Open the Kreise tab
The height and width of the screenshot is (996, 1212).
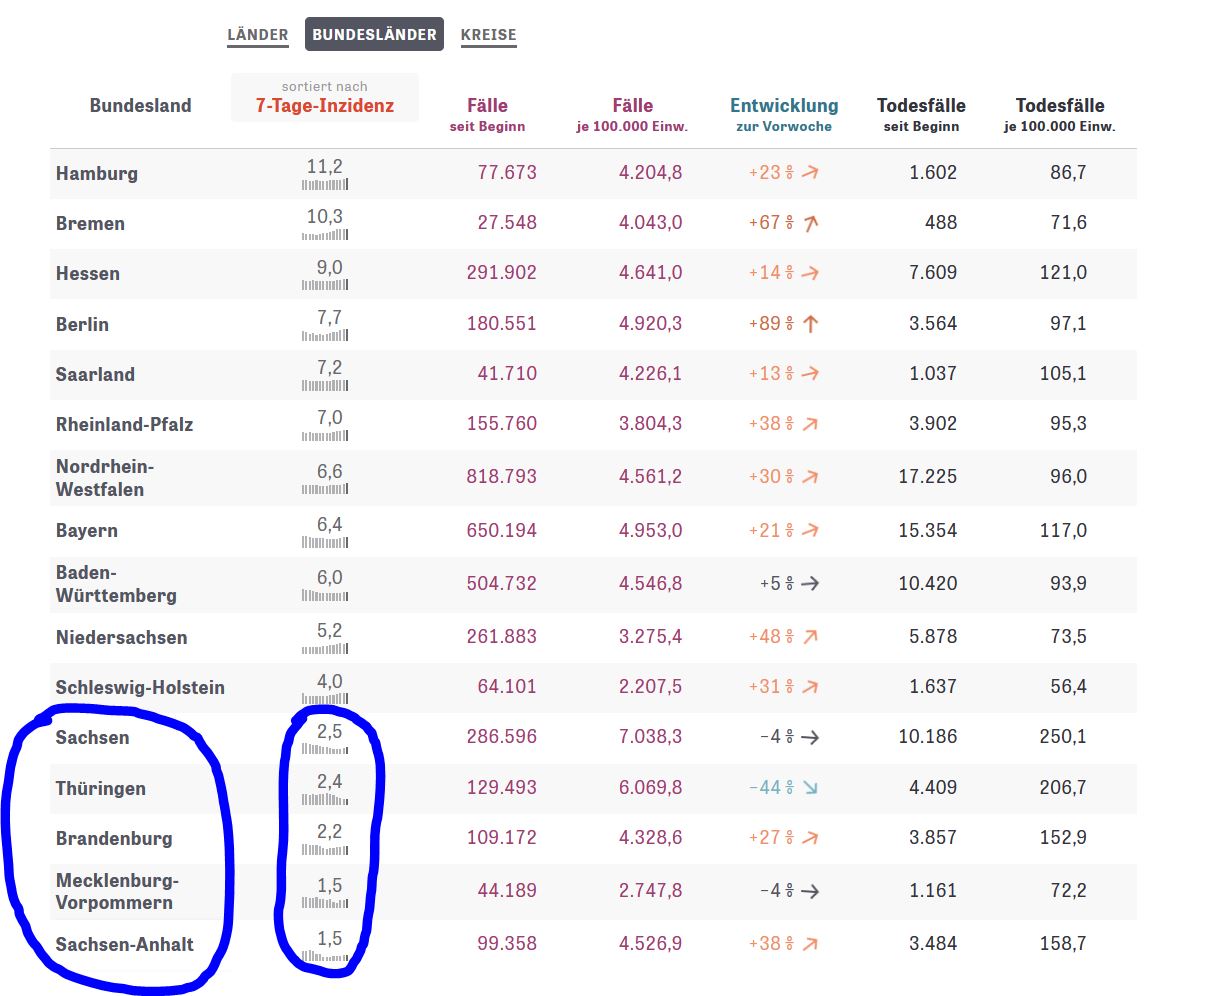coord(488,35)
